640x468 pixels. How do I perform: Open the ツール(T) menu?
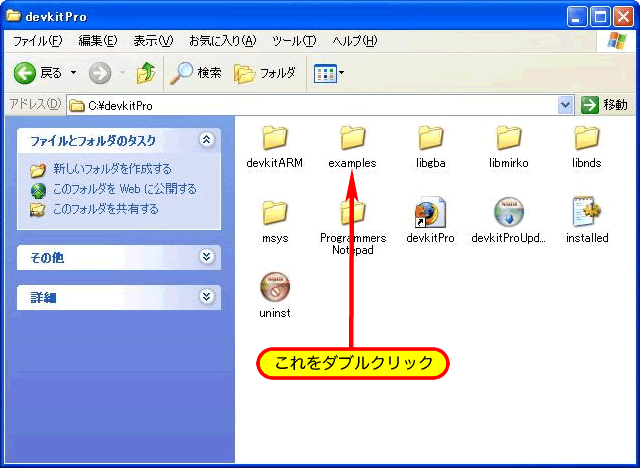[x=294, y=41]
